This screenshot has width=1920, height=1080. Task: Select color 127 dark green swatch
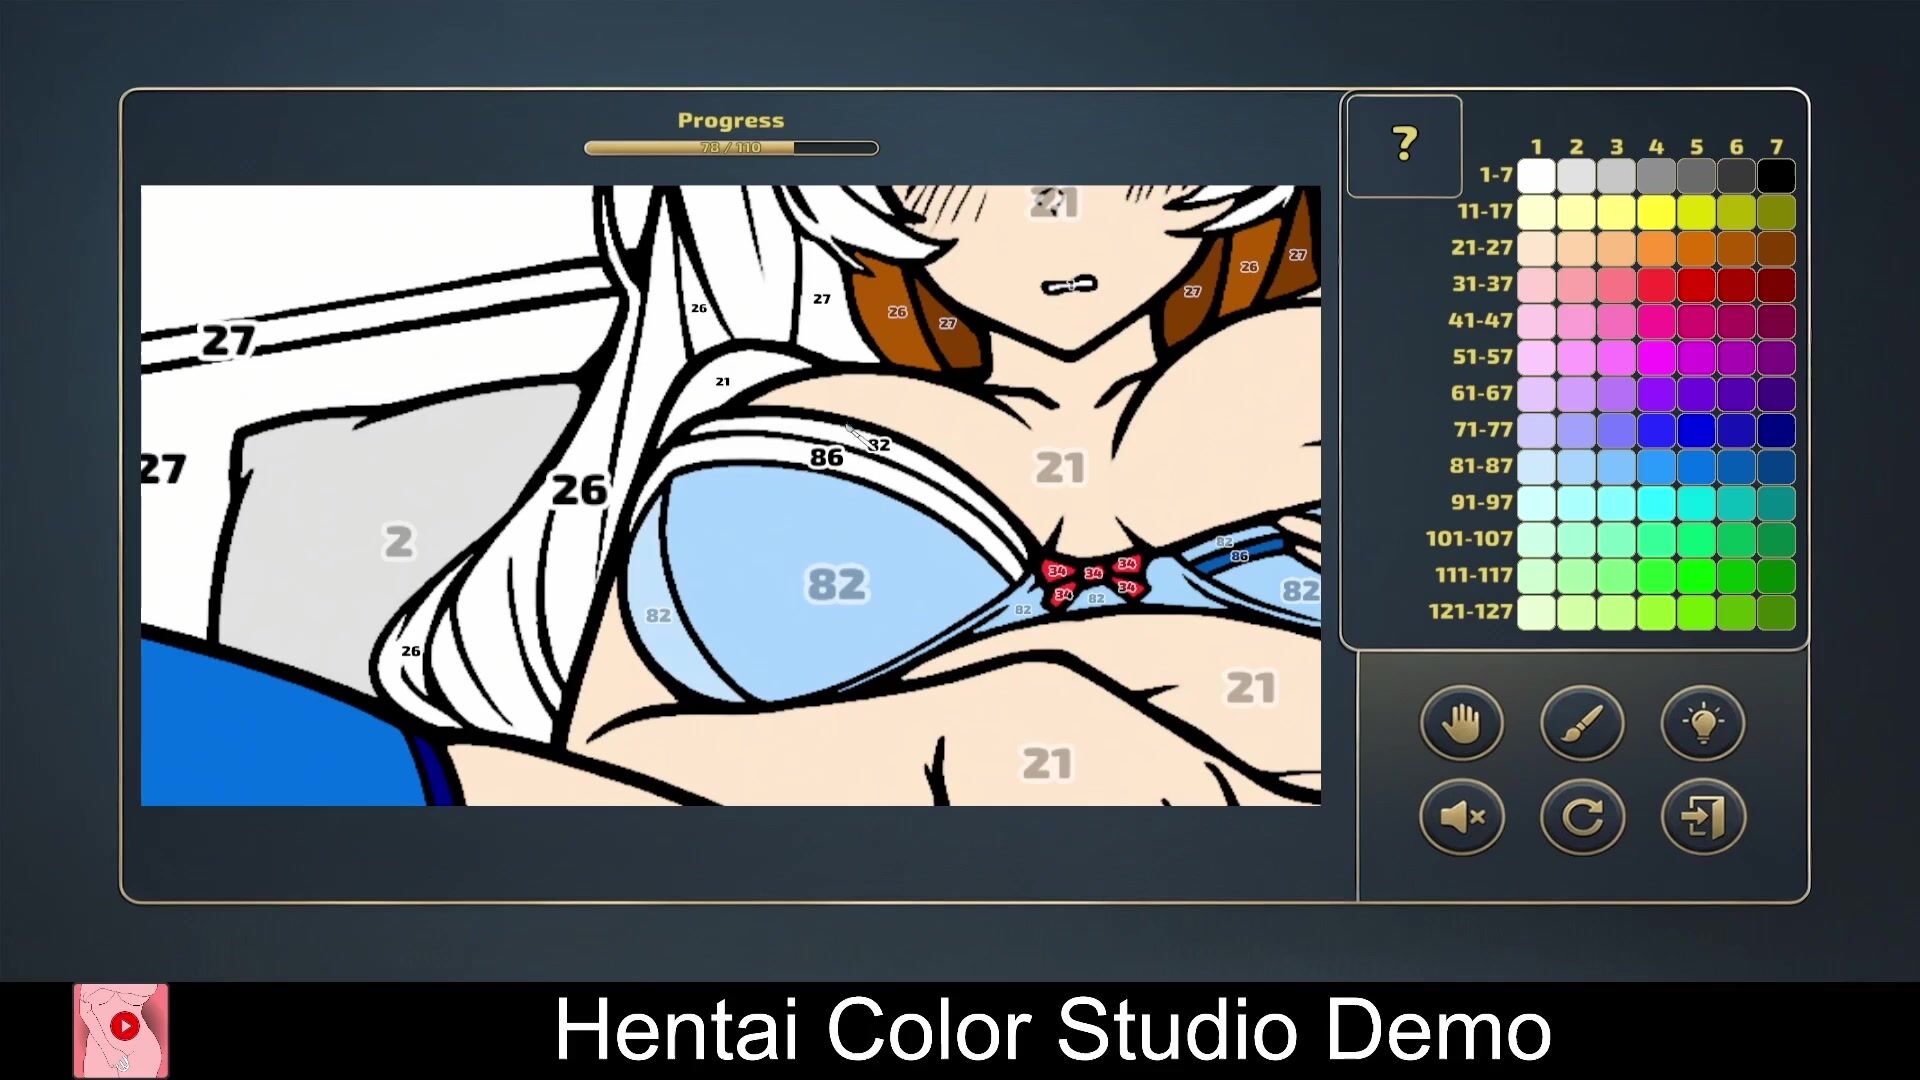pos(1776,612)
